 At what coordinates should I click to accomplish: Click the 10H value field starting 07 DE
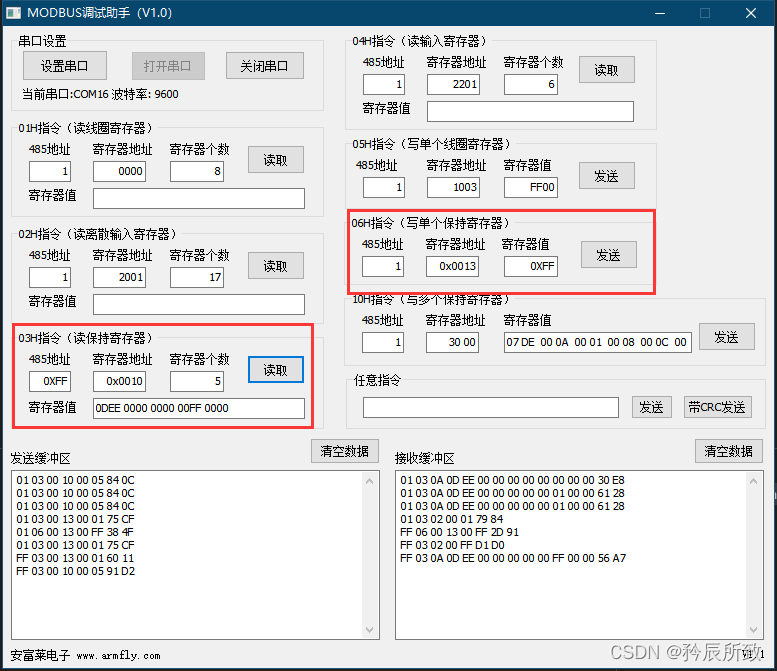tap(598, 342)
